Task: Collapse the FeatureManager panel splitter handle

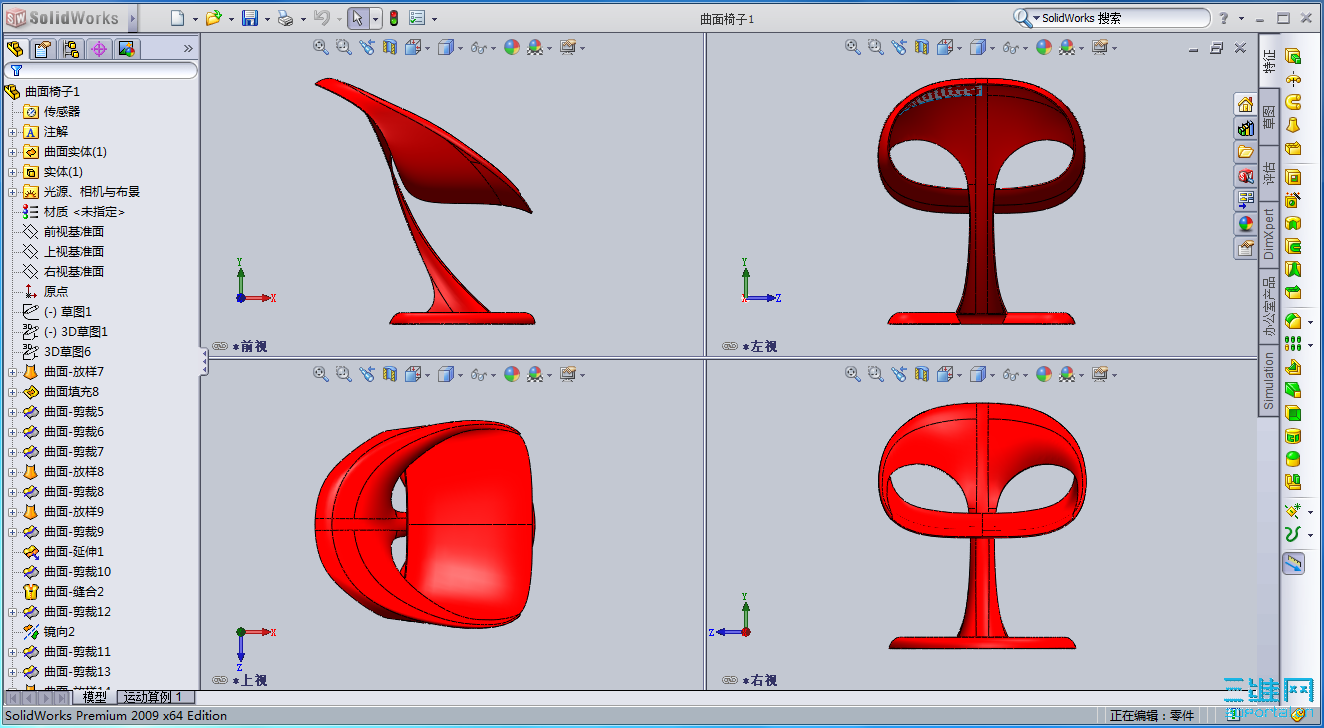Action: click(x=204, y=362)
